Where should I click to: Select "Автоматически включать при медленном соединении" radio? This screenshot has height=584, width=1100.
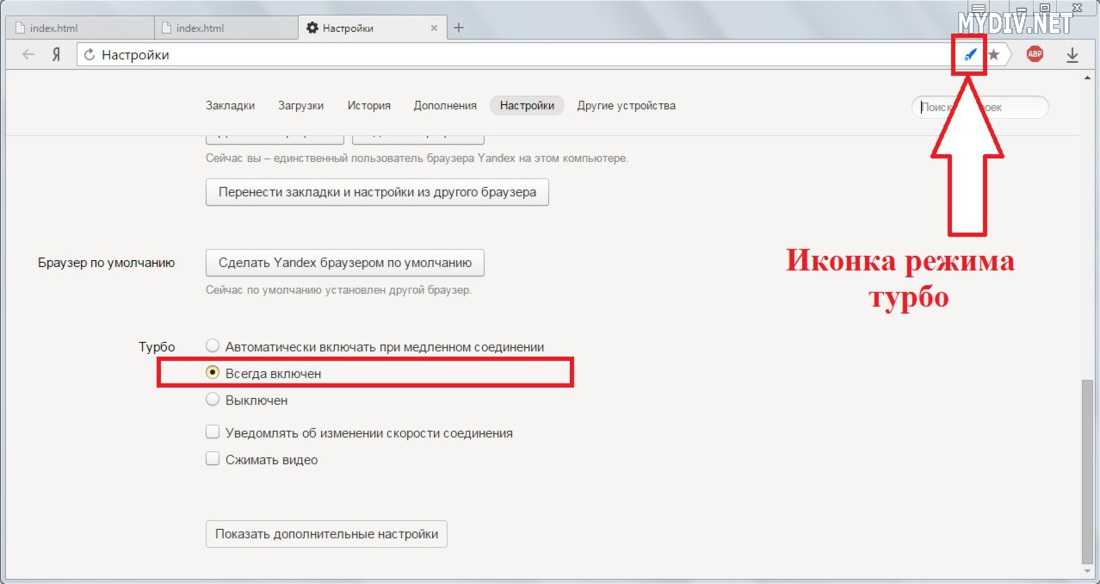(x=213, y=346)
